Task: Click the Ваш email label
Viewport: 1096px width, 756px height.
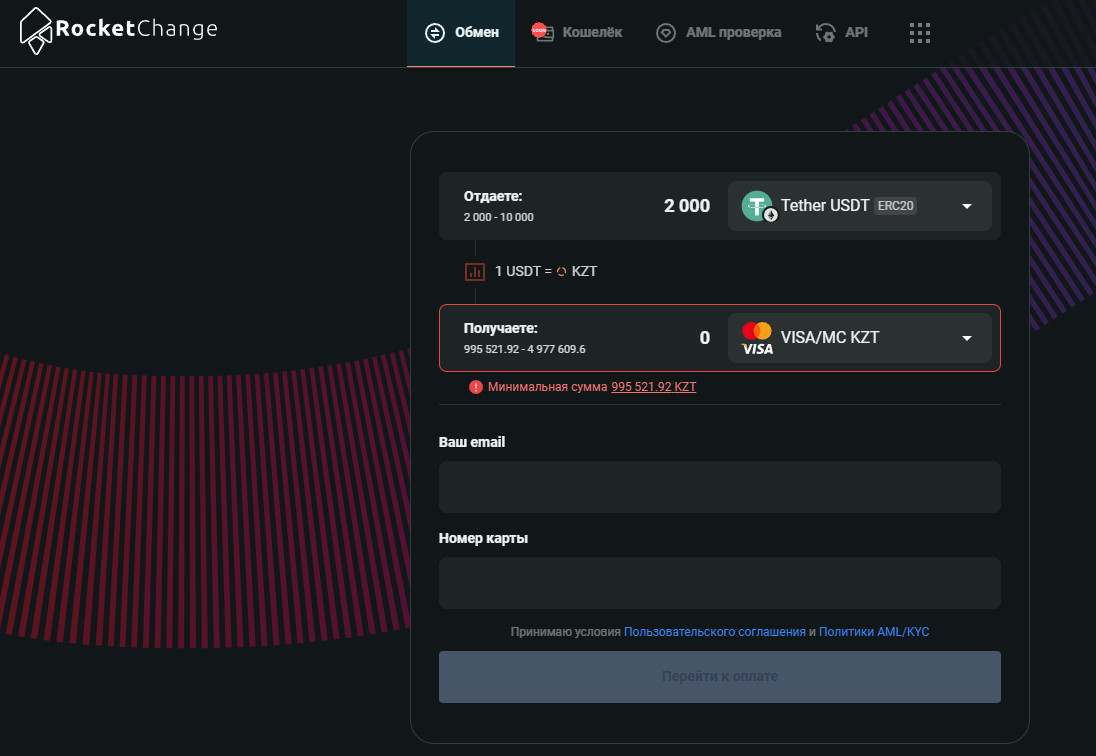Action: [x=472, y=442]
